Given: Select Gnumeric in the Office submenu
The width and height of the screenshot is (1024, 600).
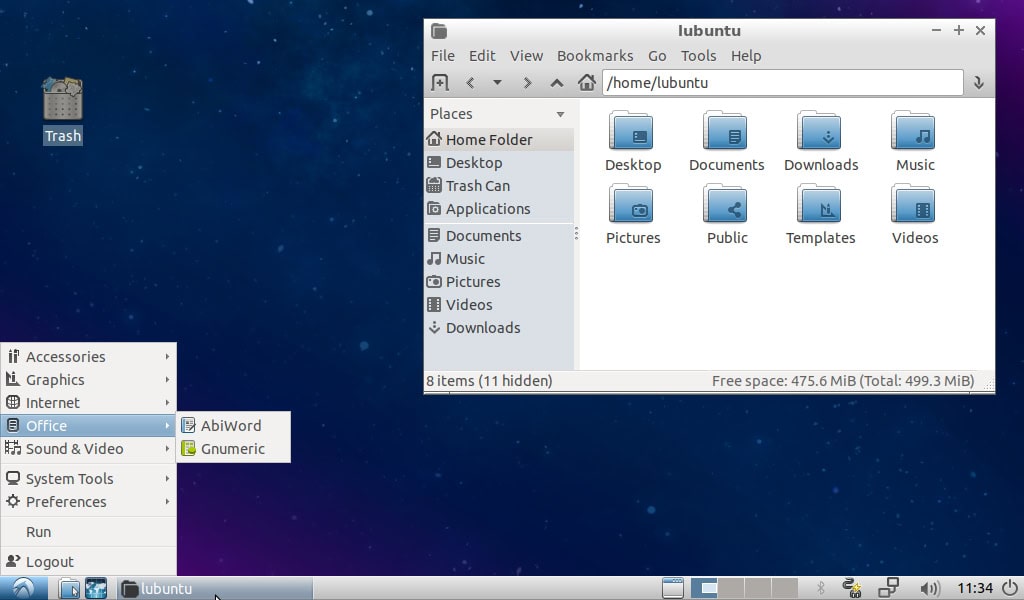Looking at the screenshot, I should [233, 449].
